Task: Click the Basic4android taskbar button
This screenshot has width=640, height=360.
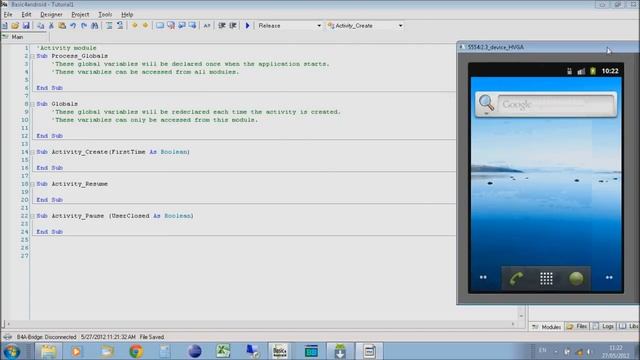Action: tap(280, 351)
